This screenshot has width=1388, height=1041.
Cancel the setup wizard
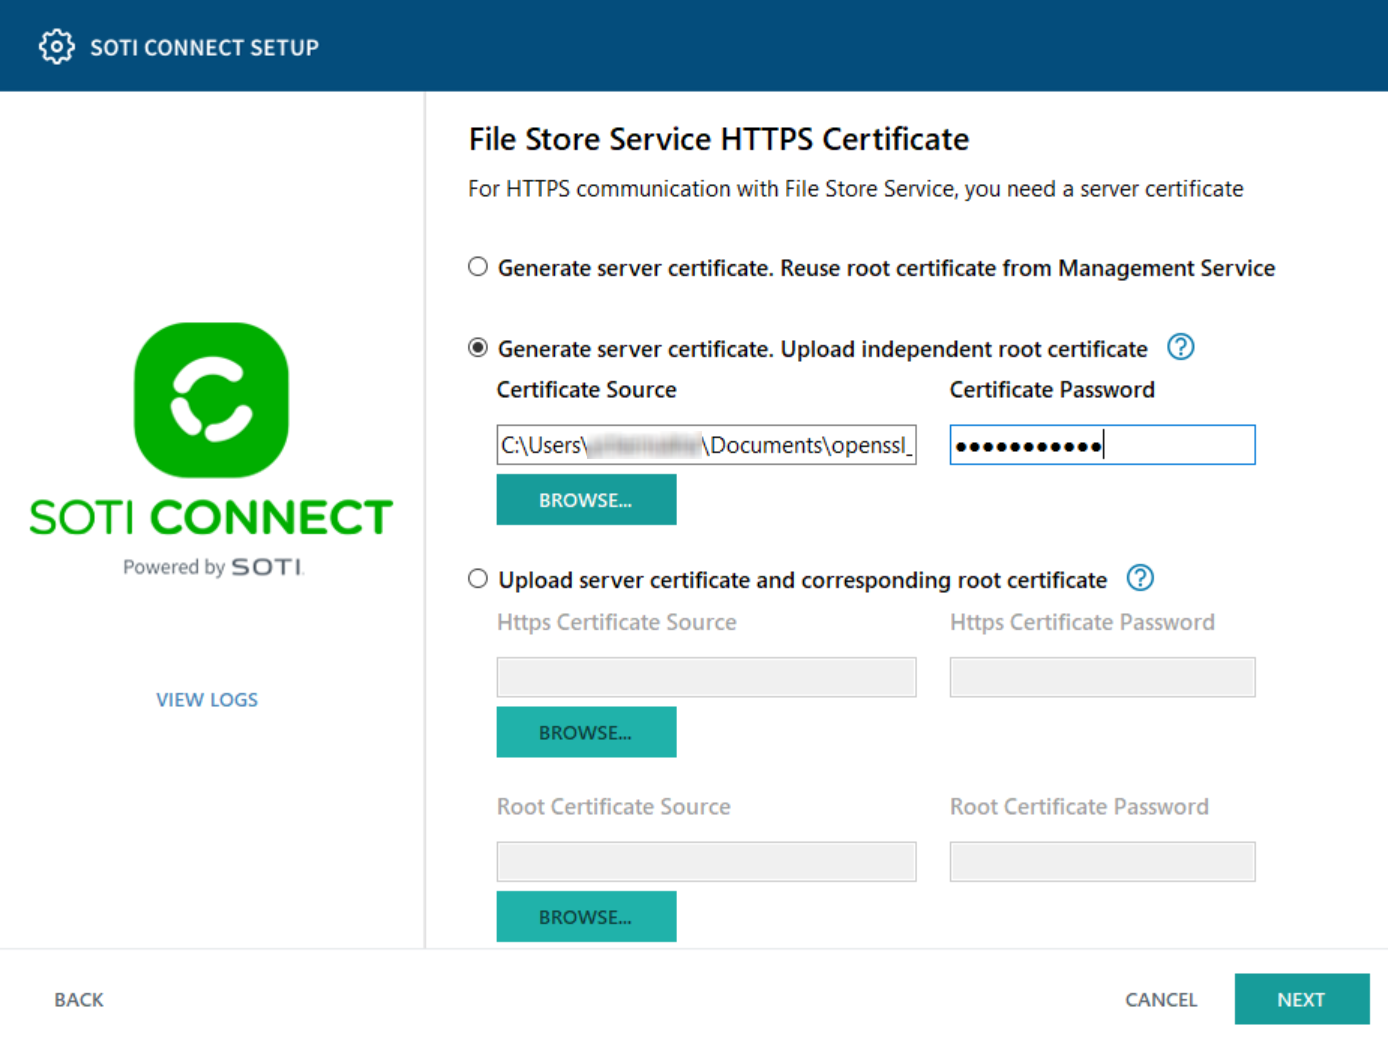tap(1161, 1000)
